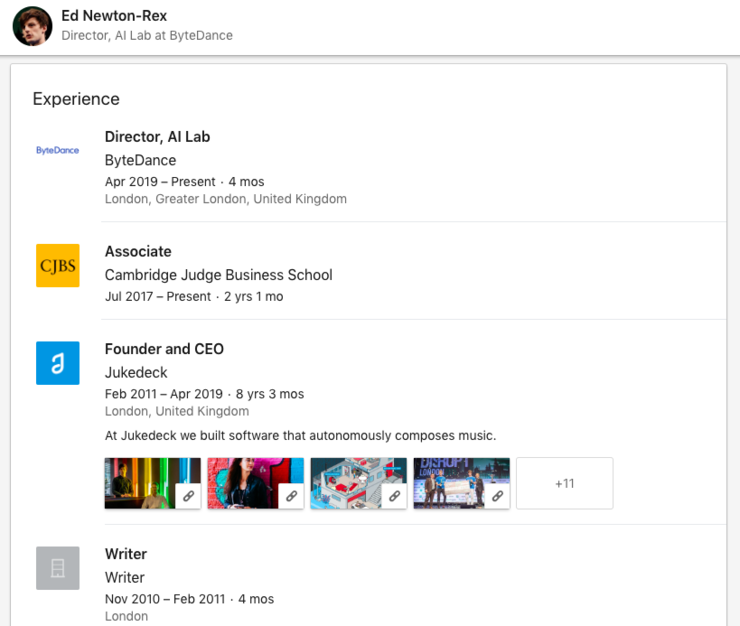The height and width of the screenshot is (626, 740).
Task: Click the ByteDance company logo
Action: coord(58,150)
